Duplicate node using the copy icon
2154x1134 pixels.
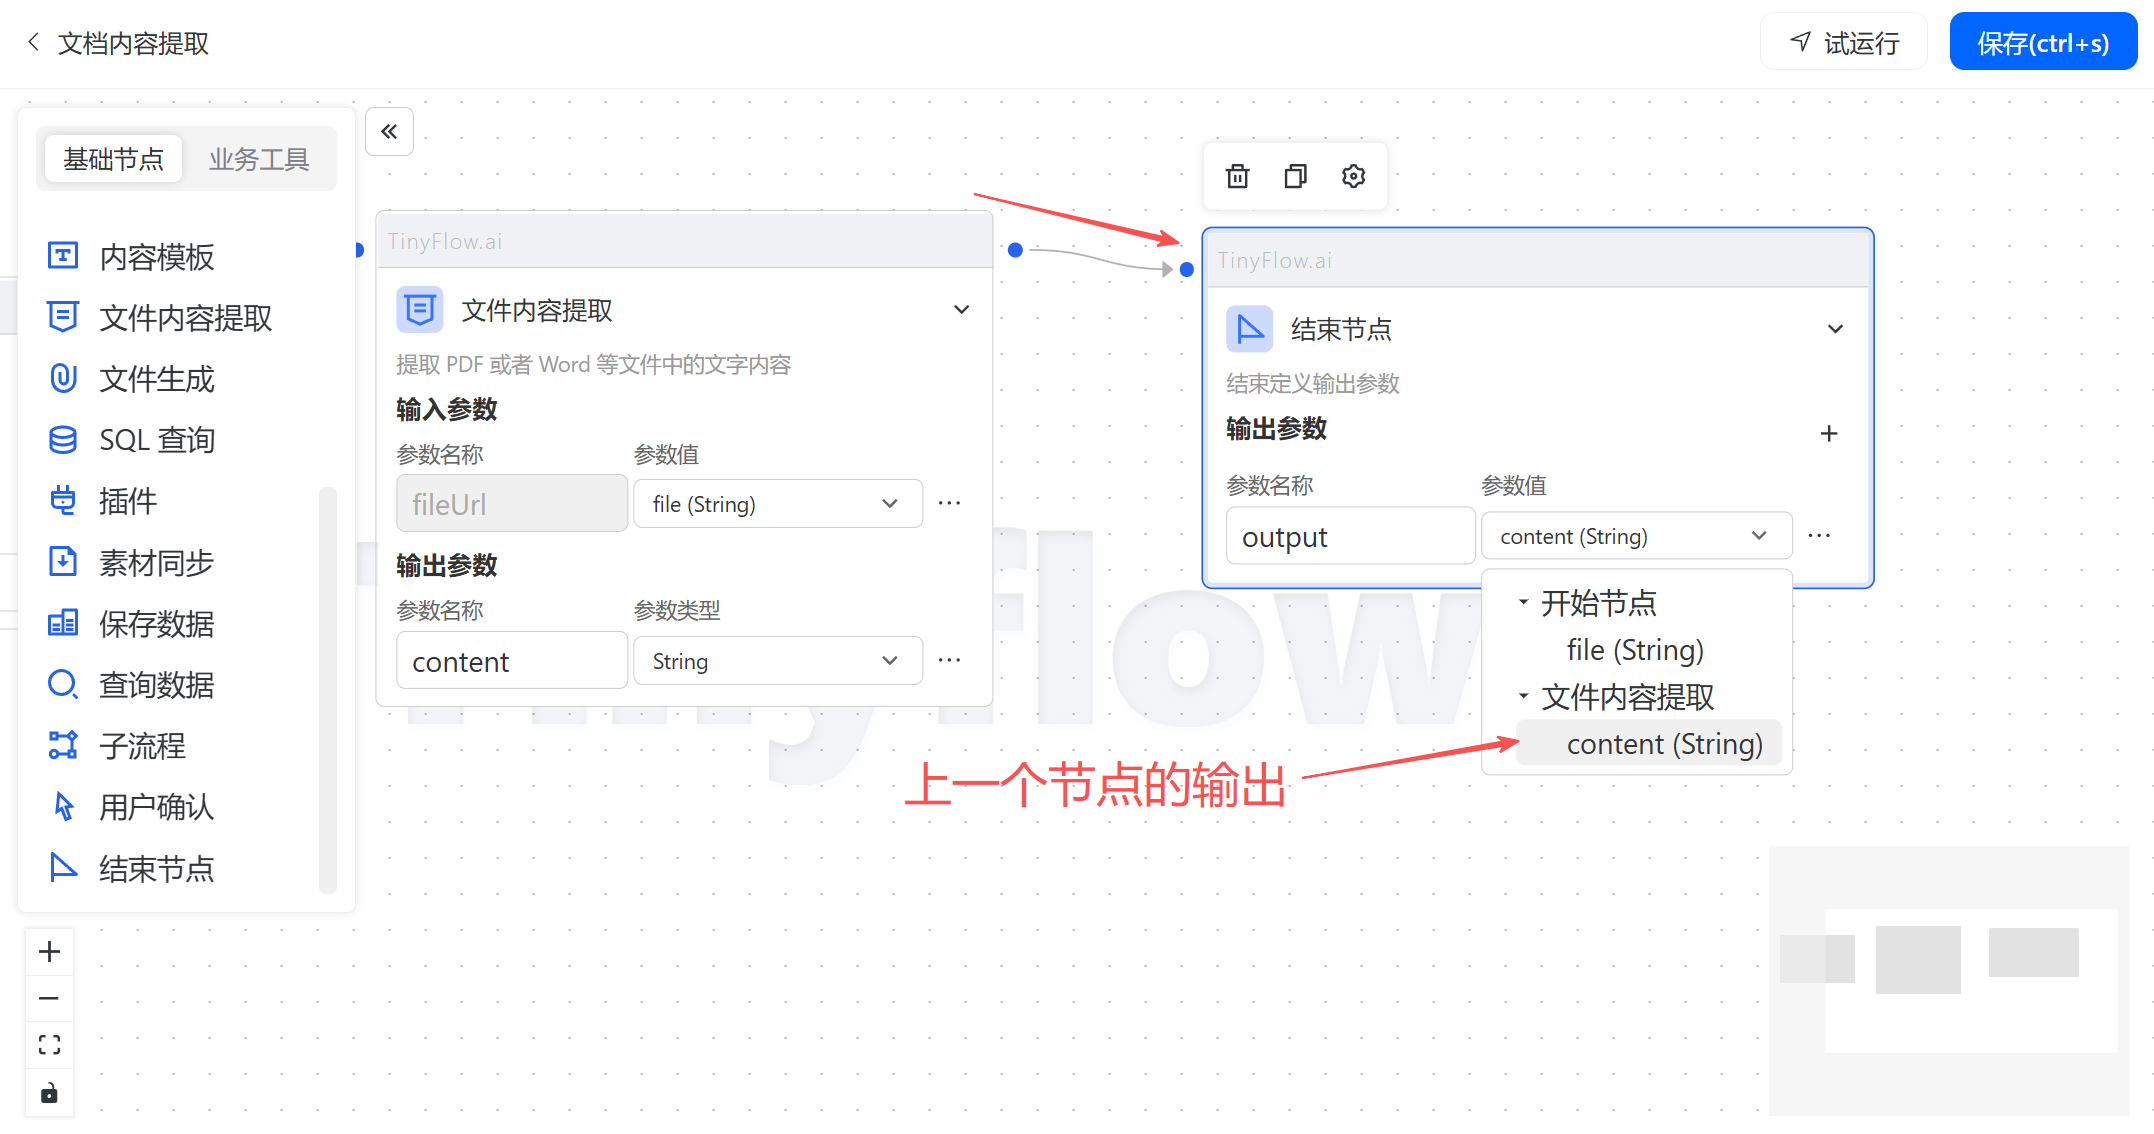pos(1295,177)
